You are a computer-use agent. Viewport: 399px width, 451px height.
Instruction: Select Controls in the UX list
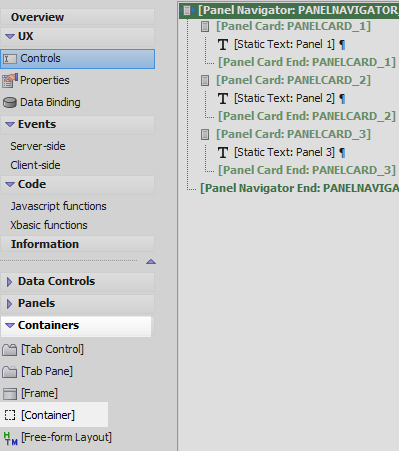coord(78,59)
